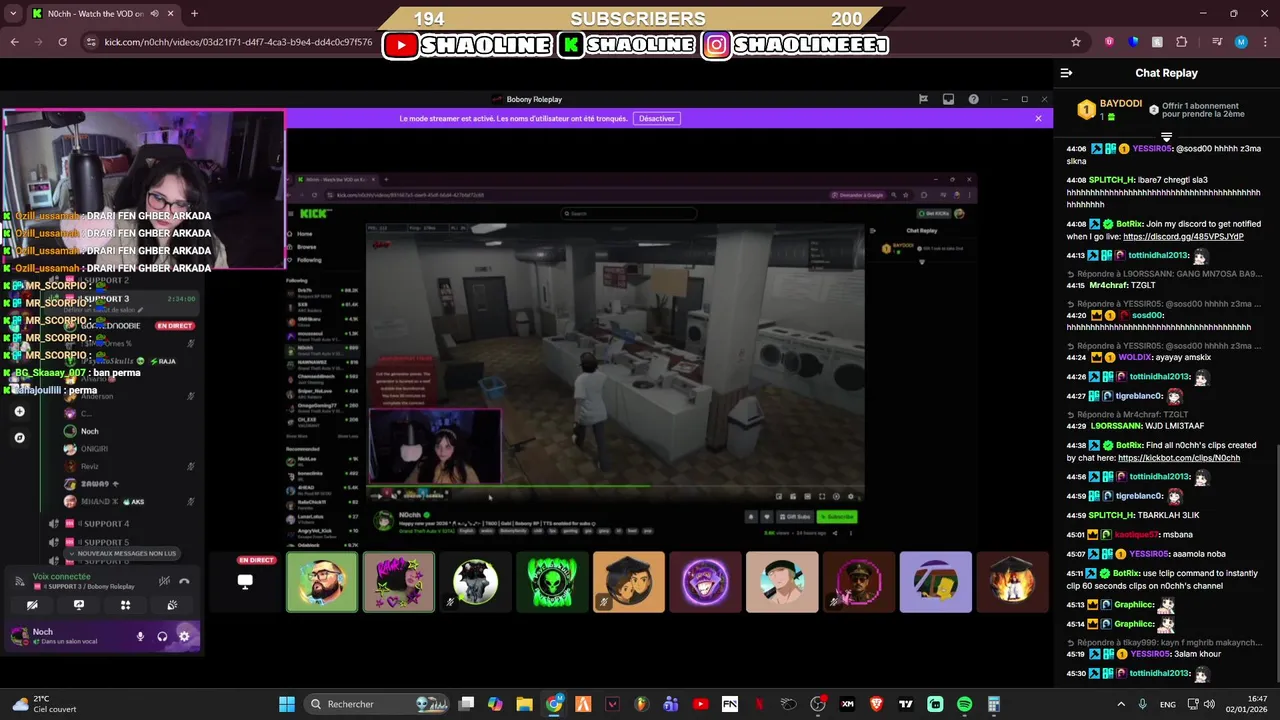Click the Chat Replay header title
The width and height of the screenshot is (1280, 720).
[1166, 73]
